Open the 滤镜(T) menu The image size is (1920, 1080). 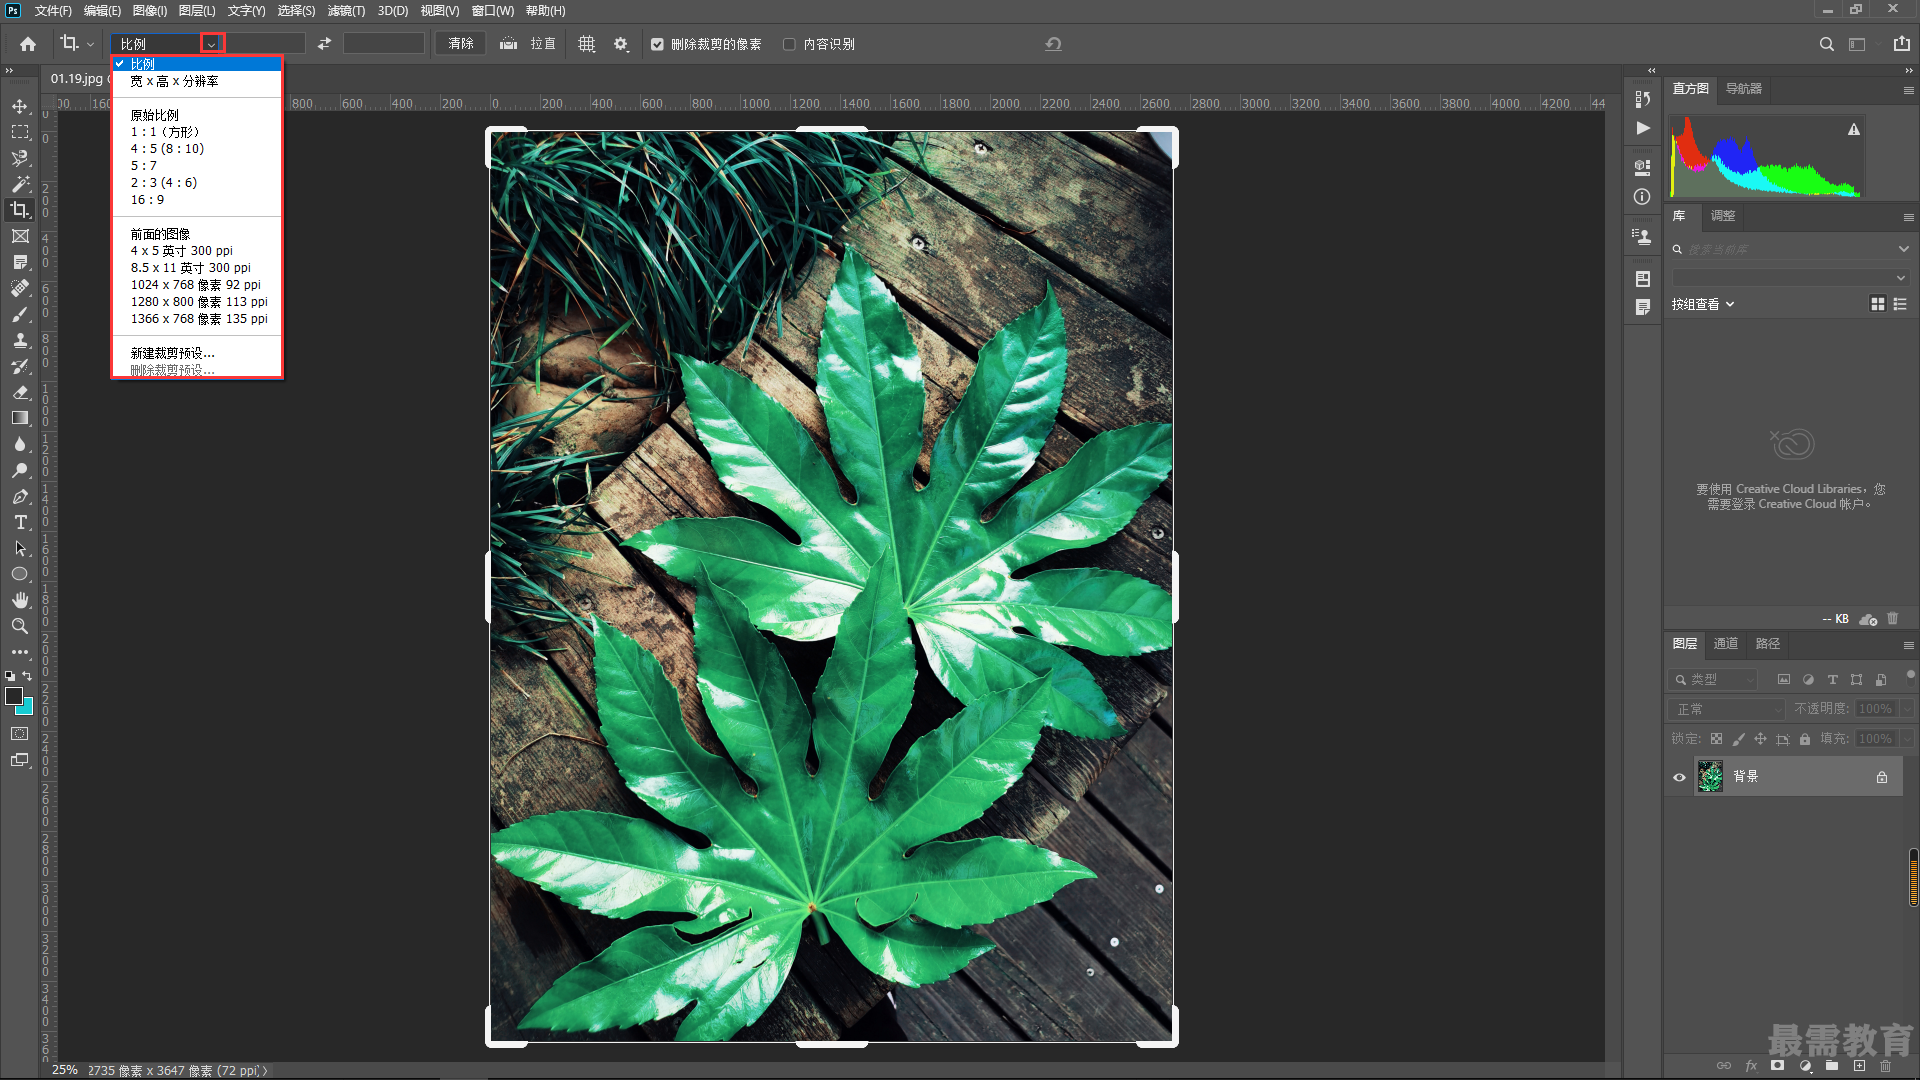pos(346,11)
